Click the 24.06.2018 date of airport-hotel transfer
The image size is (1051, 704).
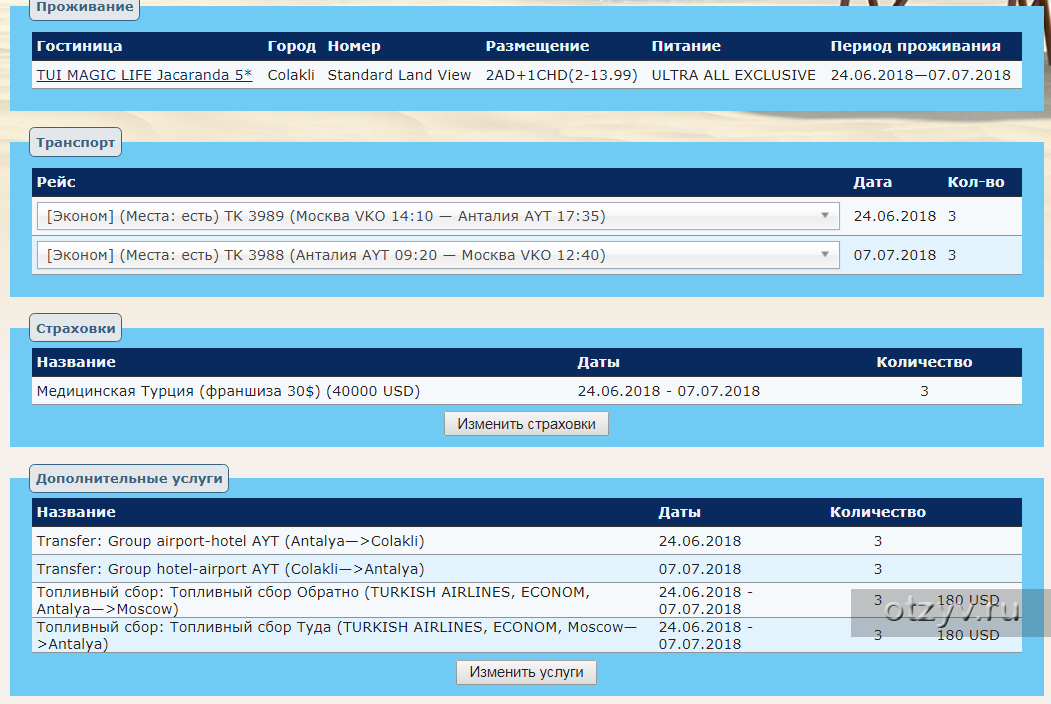click(699, 541)
